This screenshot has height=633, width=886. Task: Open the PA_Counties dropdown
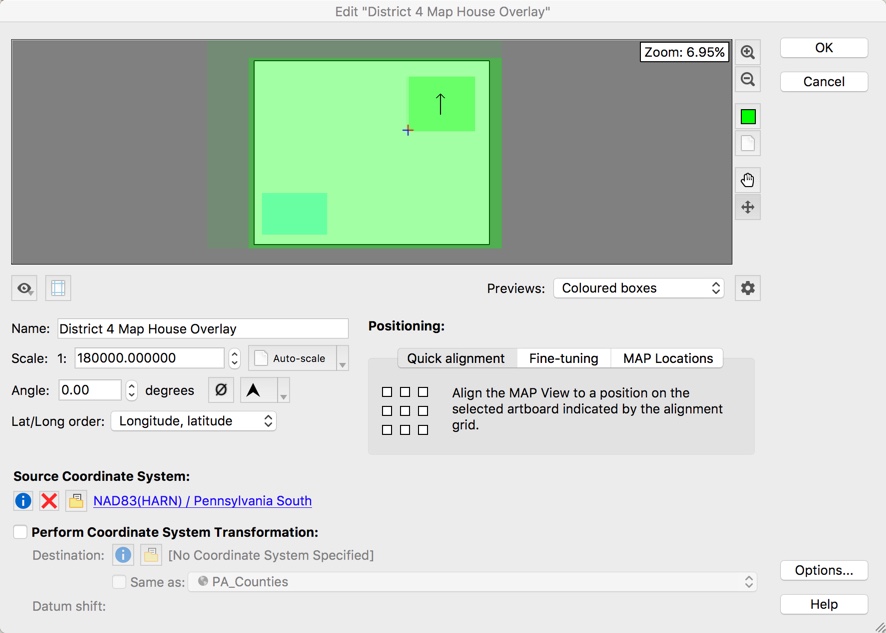click(x=472, y=582)
